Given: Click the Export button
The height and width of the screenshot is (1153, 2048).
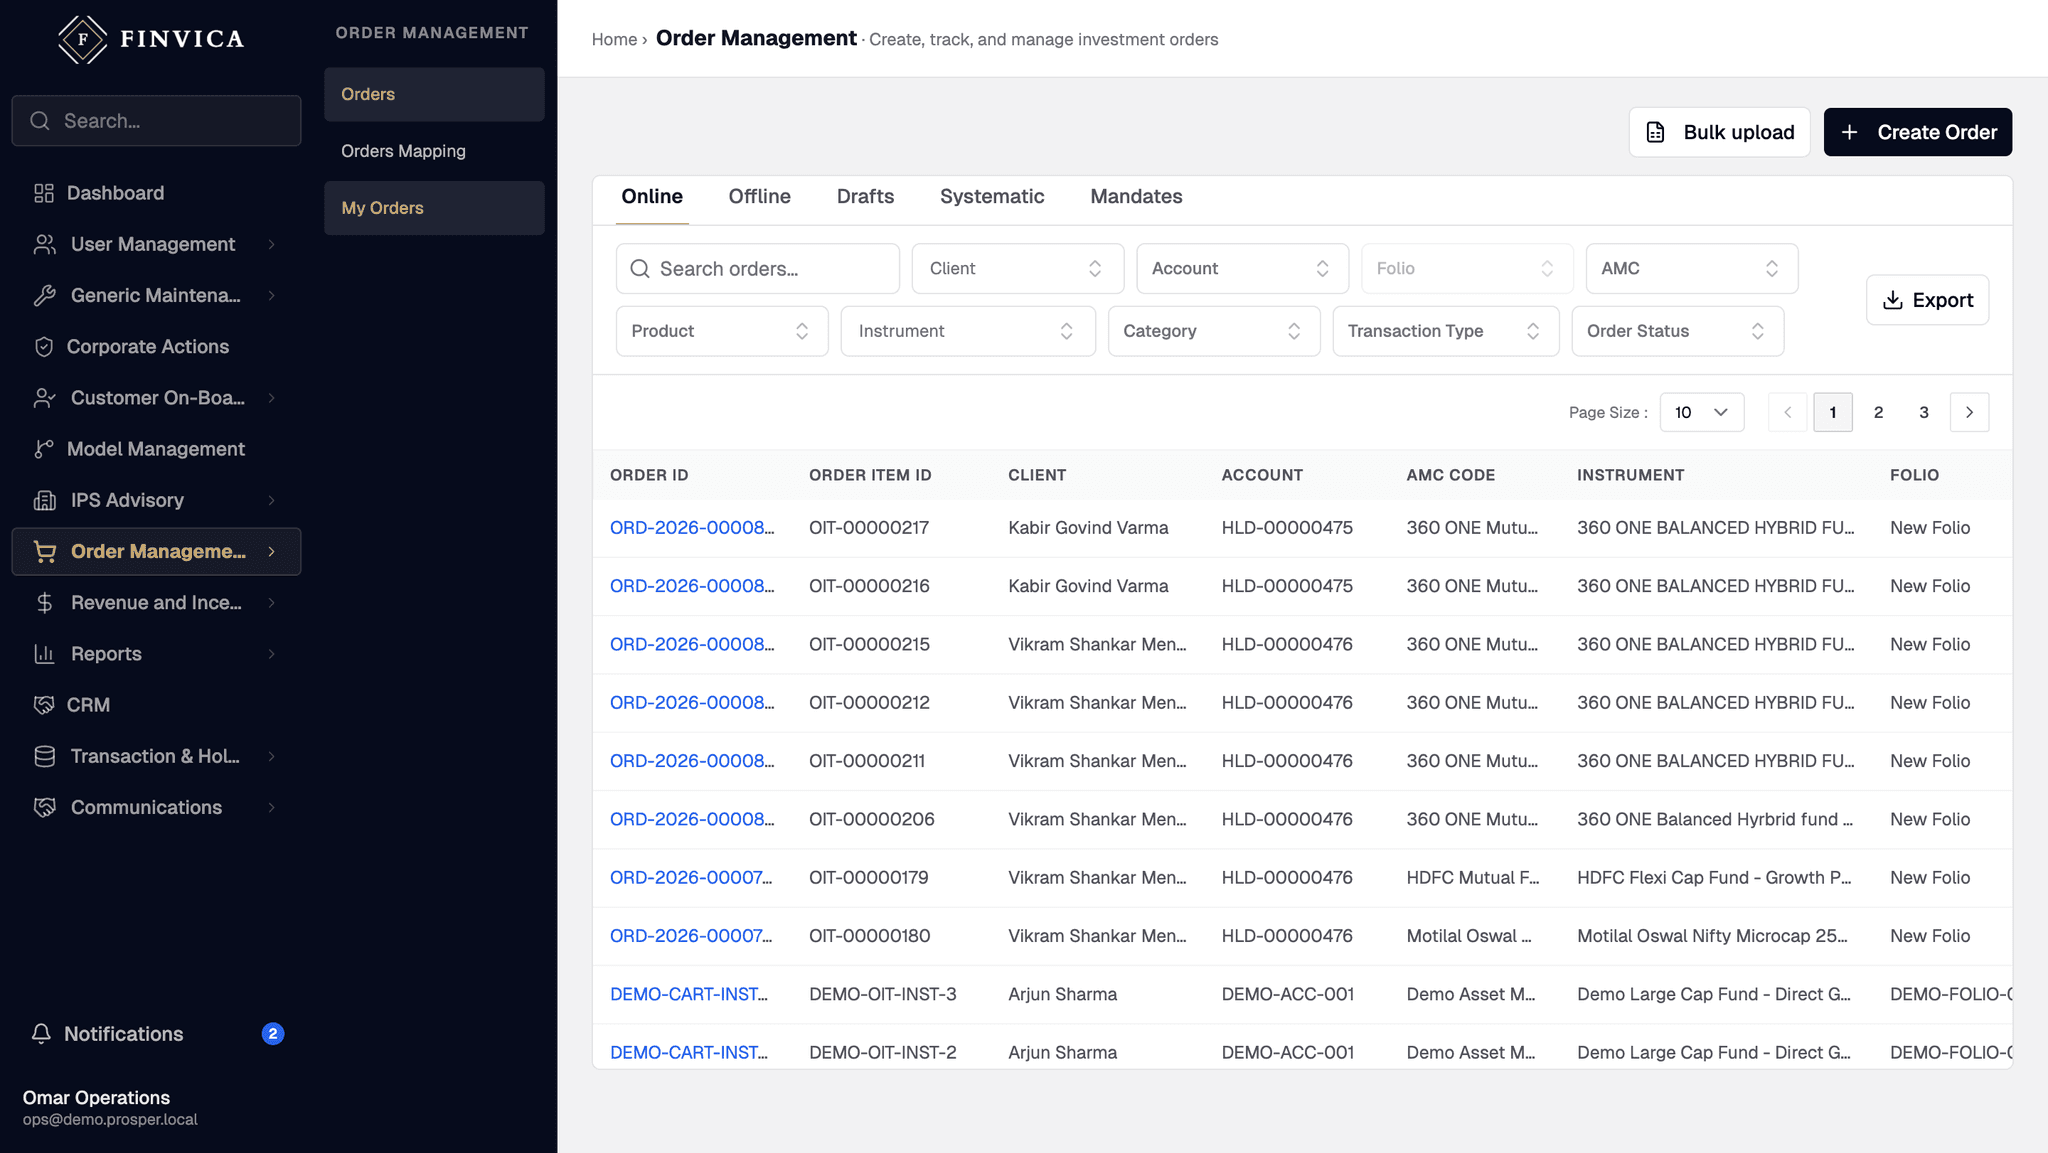Looking at the screenshot, I should [x=1928, y=300].
